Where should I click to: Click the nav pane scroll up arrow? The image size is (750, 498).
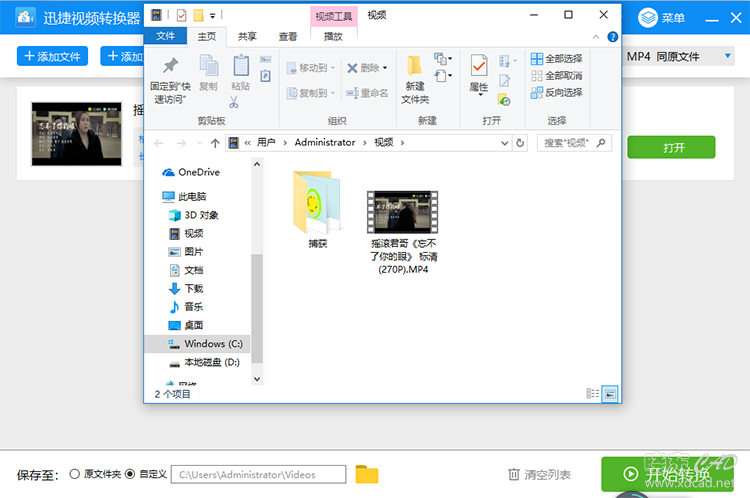pos(257,164)
